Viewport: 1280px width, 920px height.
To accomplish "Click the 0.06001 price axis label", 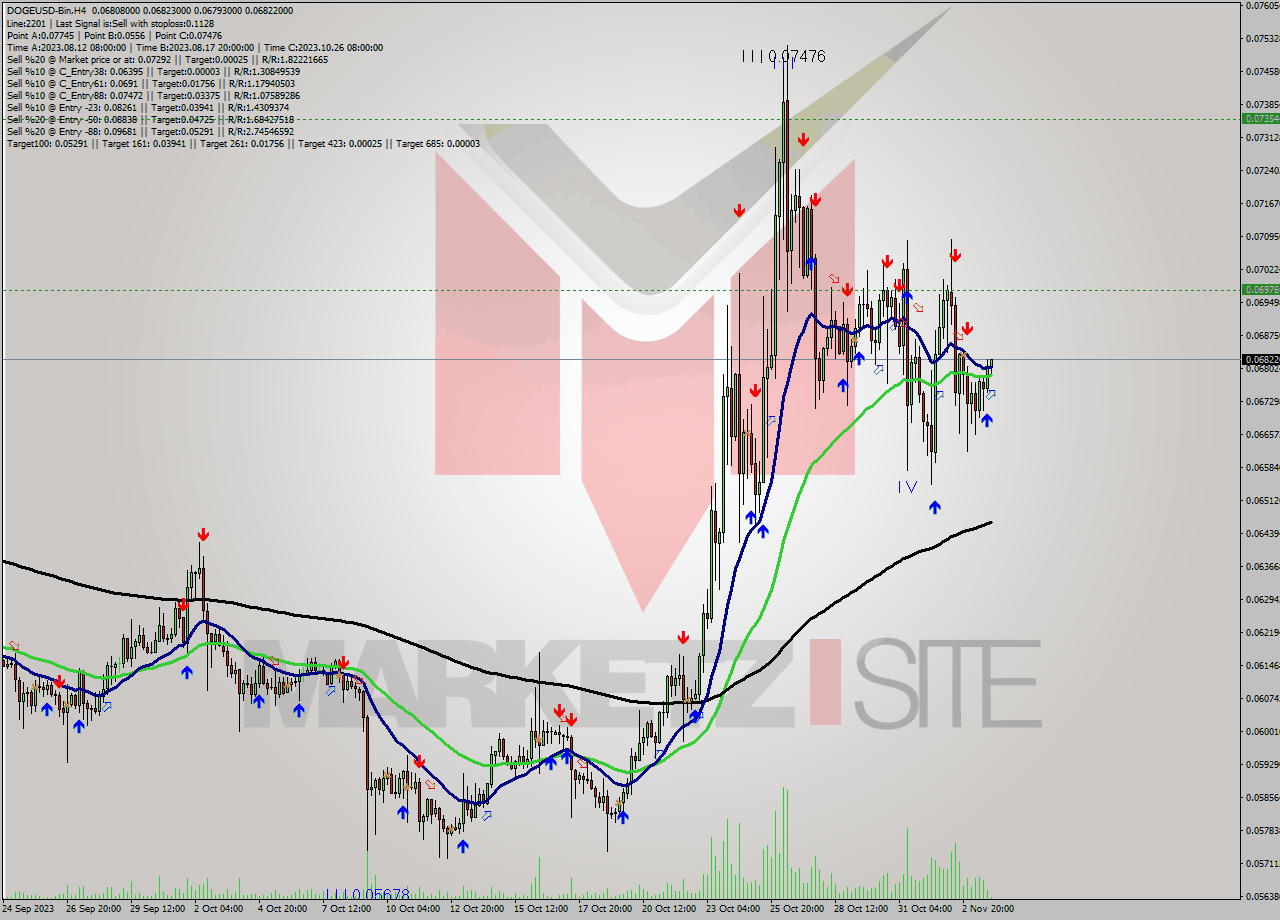I will (1261, 731).
